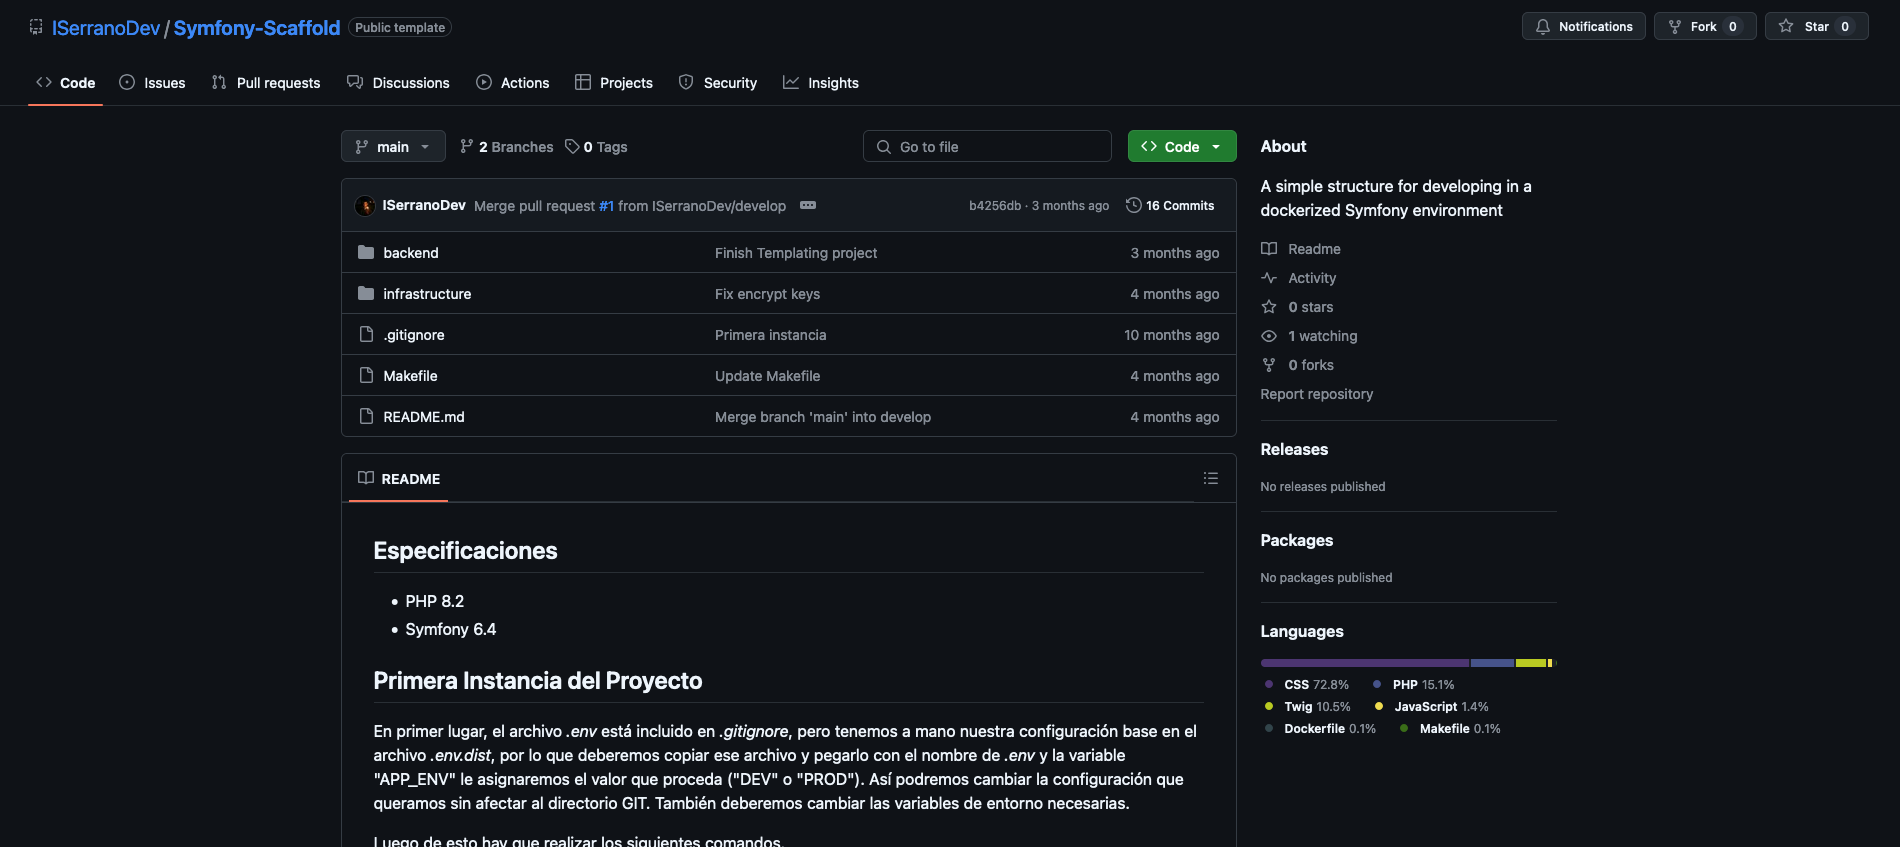Select PHP 15.1% language entry

[1414, 685]
